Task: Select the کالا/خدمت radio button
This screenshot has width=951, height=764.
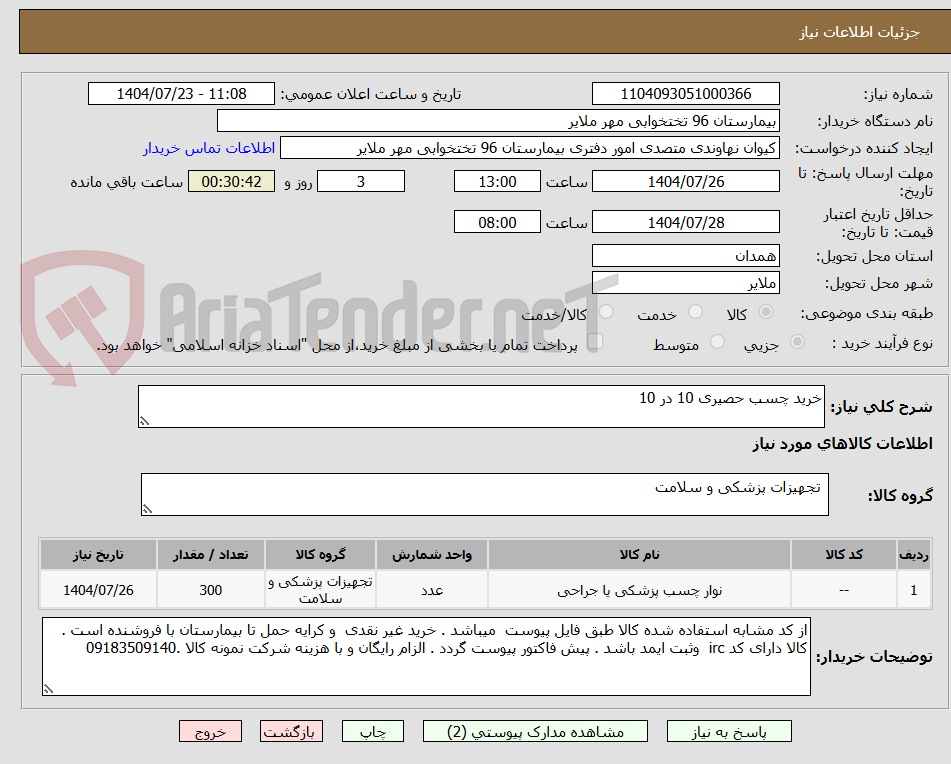Action: pyautogui.click(x=606, y=312)
